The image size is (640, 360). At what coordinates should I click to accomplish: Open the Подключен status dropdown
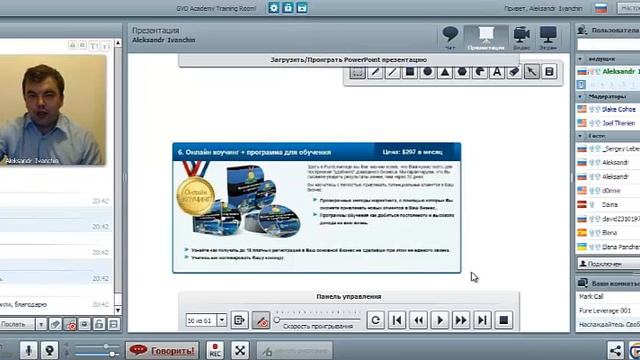tap(608, 264)
